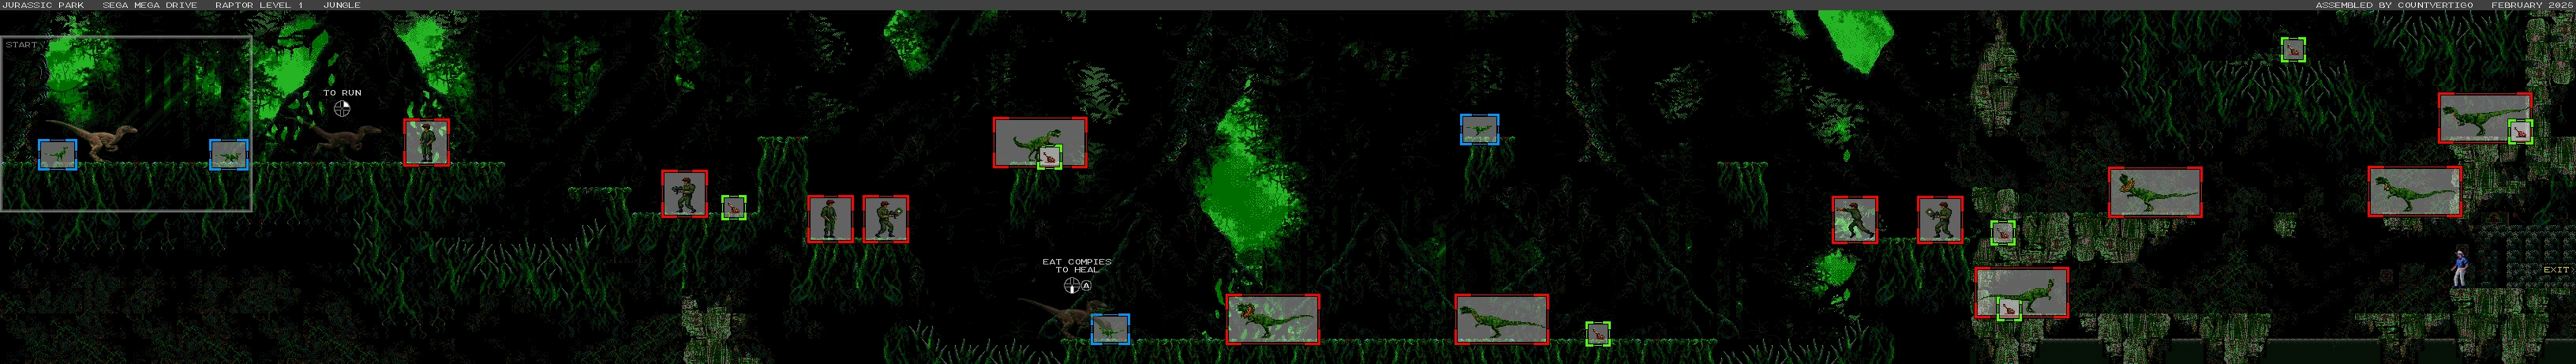2576x364 pixels.
Task: Select the frilled dilophosaurus on the lower jungle floor
Action: click(1273, 319)
